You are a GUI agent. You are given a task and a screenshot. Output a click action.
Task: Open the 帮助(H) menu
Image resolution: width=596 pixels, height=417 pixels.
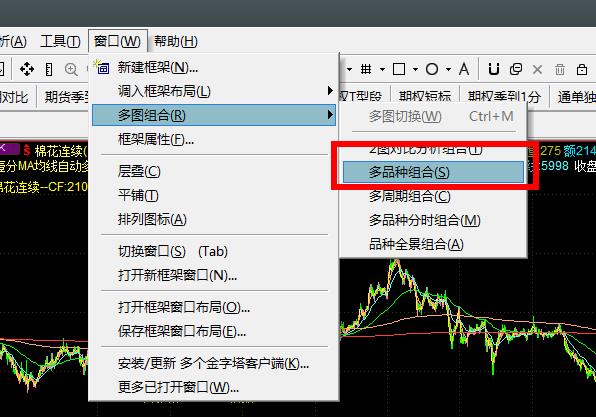176,41
